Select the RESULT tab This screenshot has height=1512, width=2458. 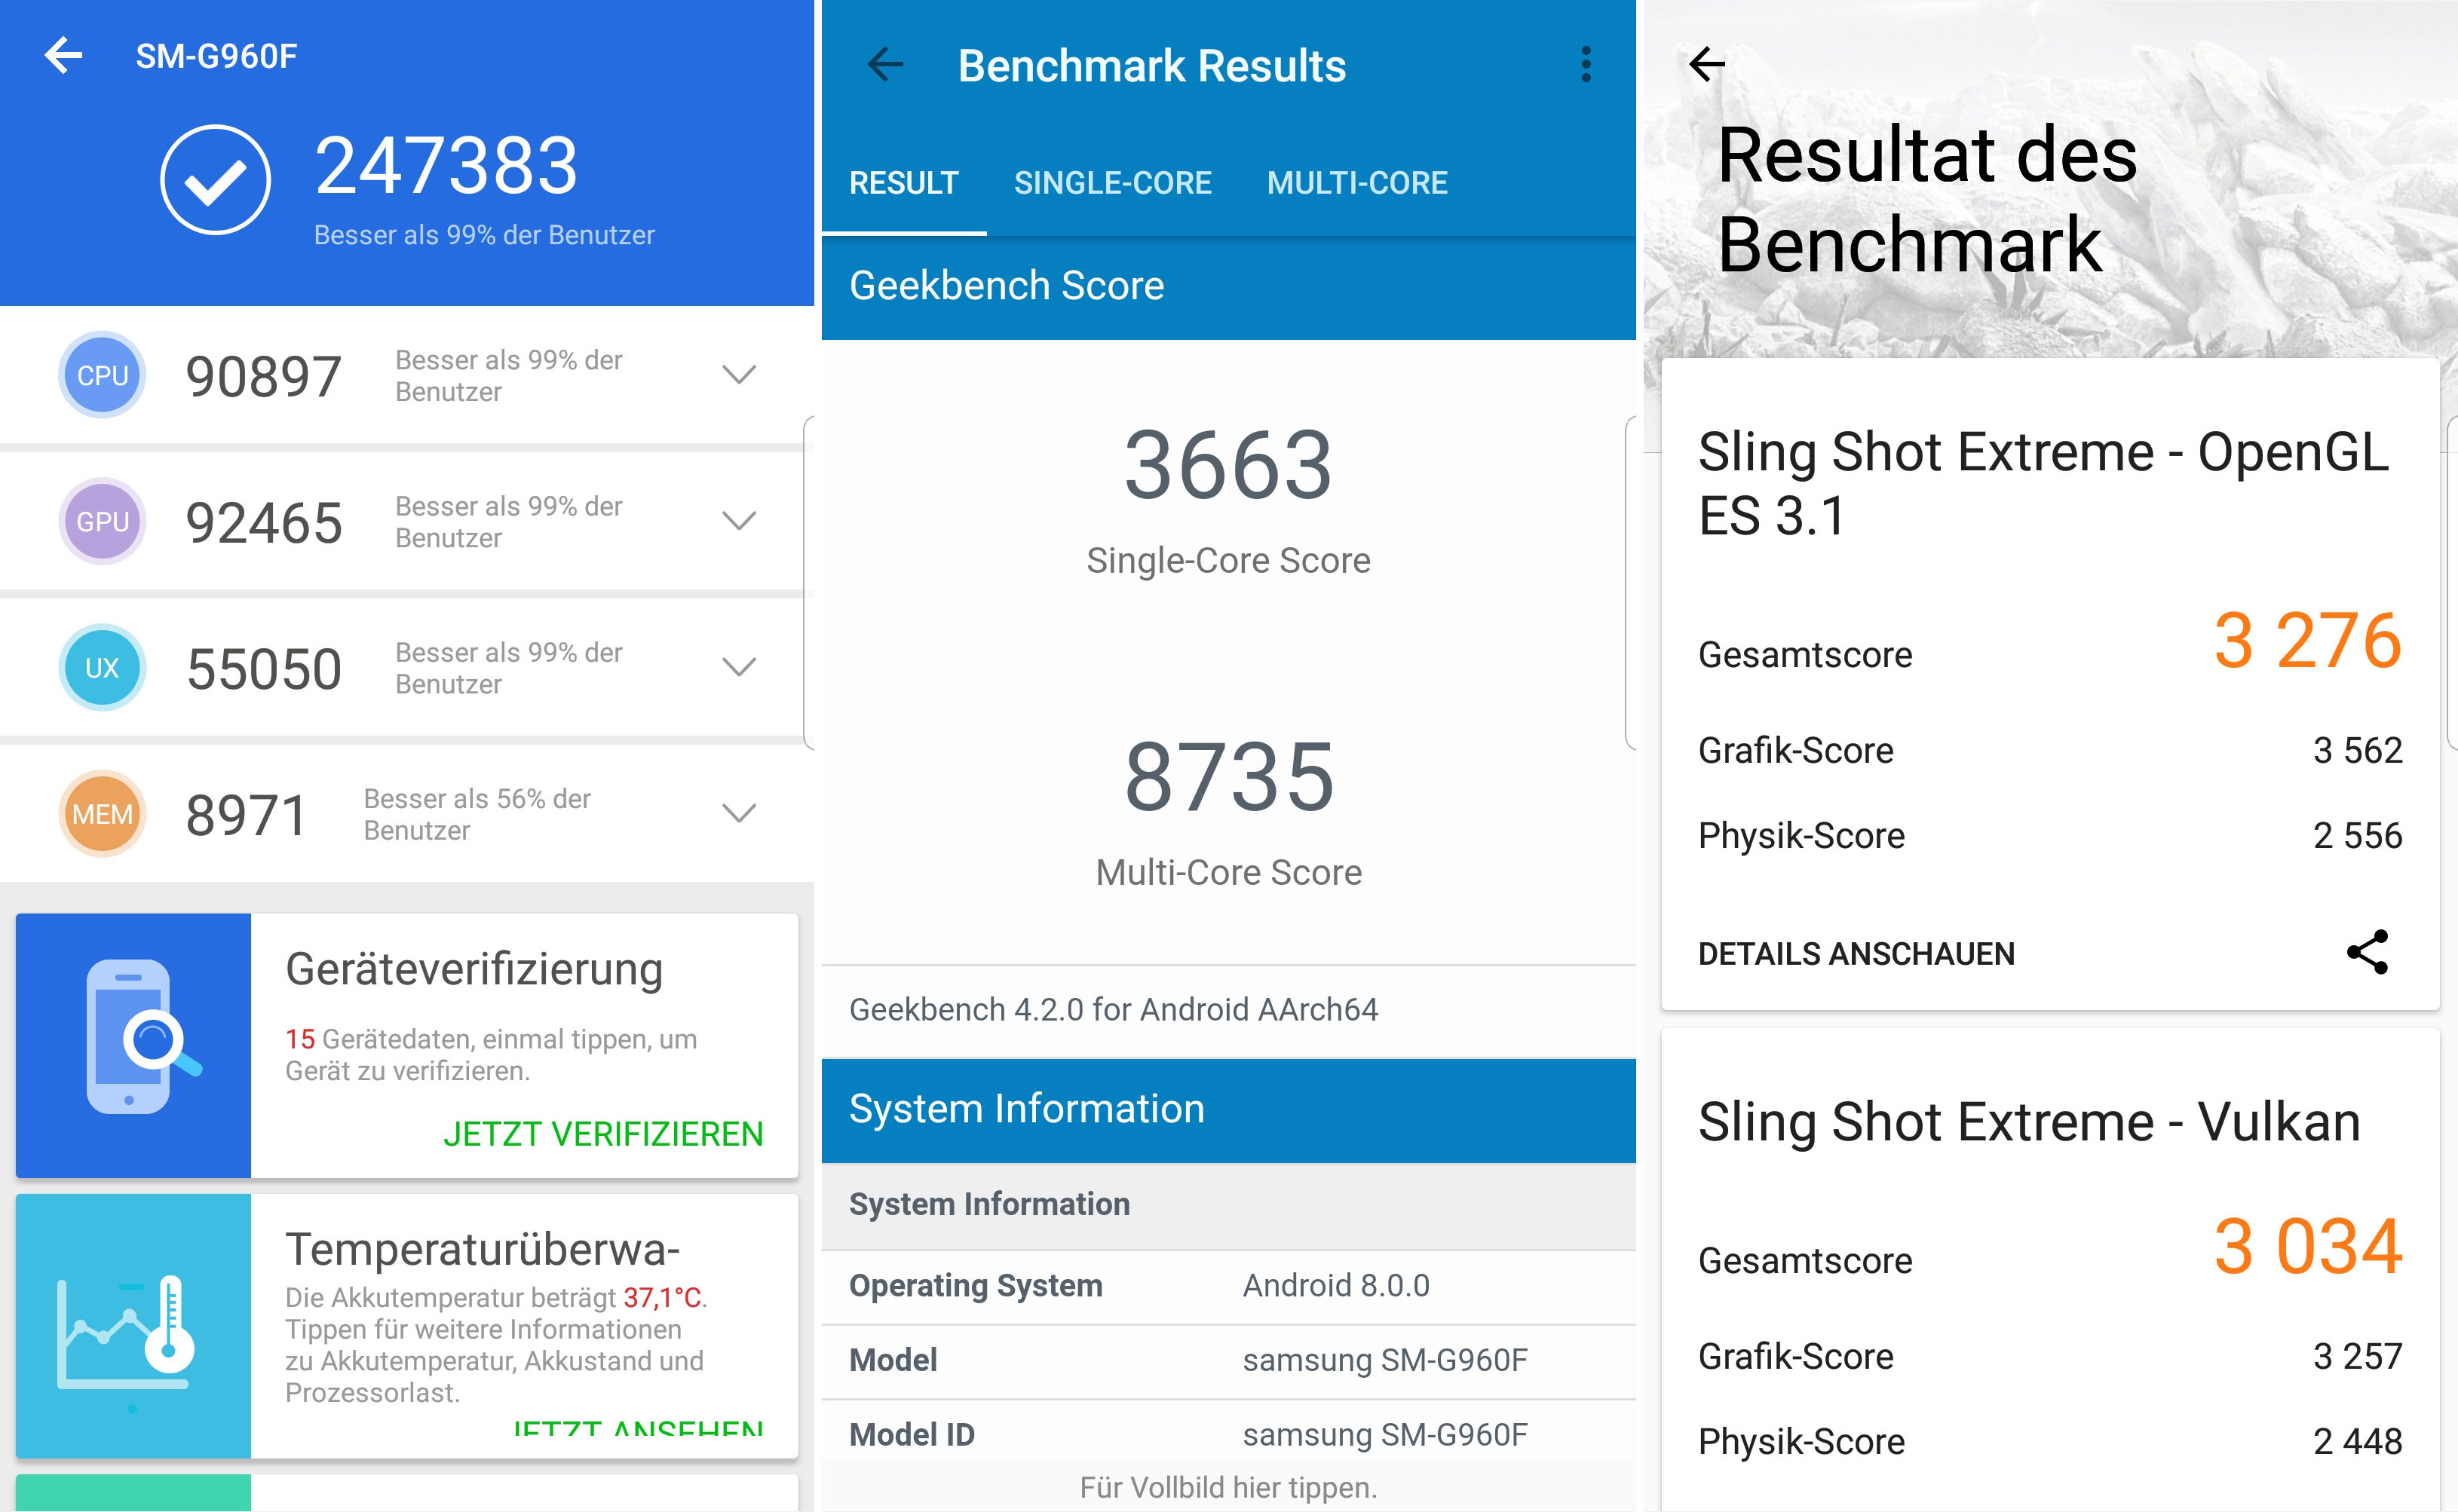click(904, 183)
